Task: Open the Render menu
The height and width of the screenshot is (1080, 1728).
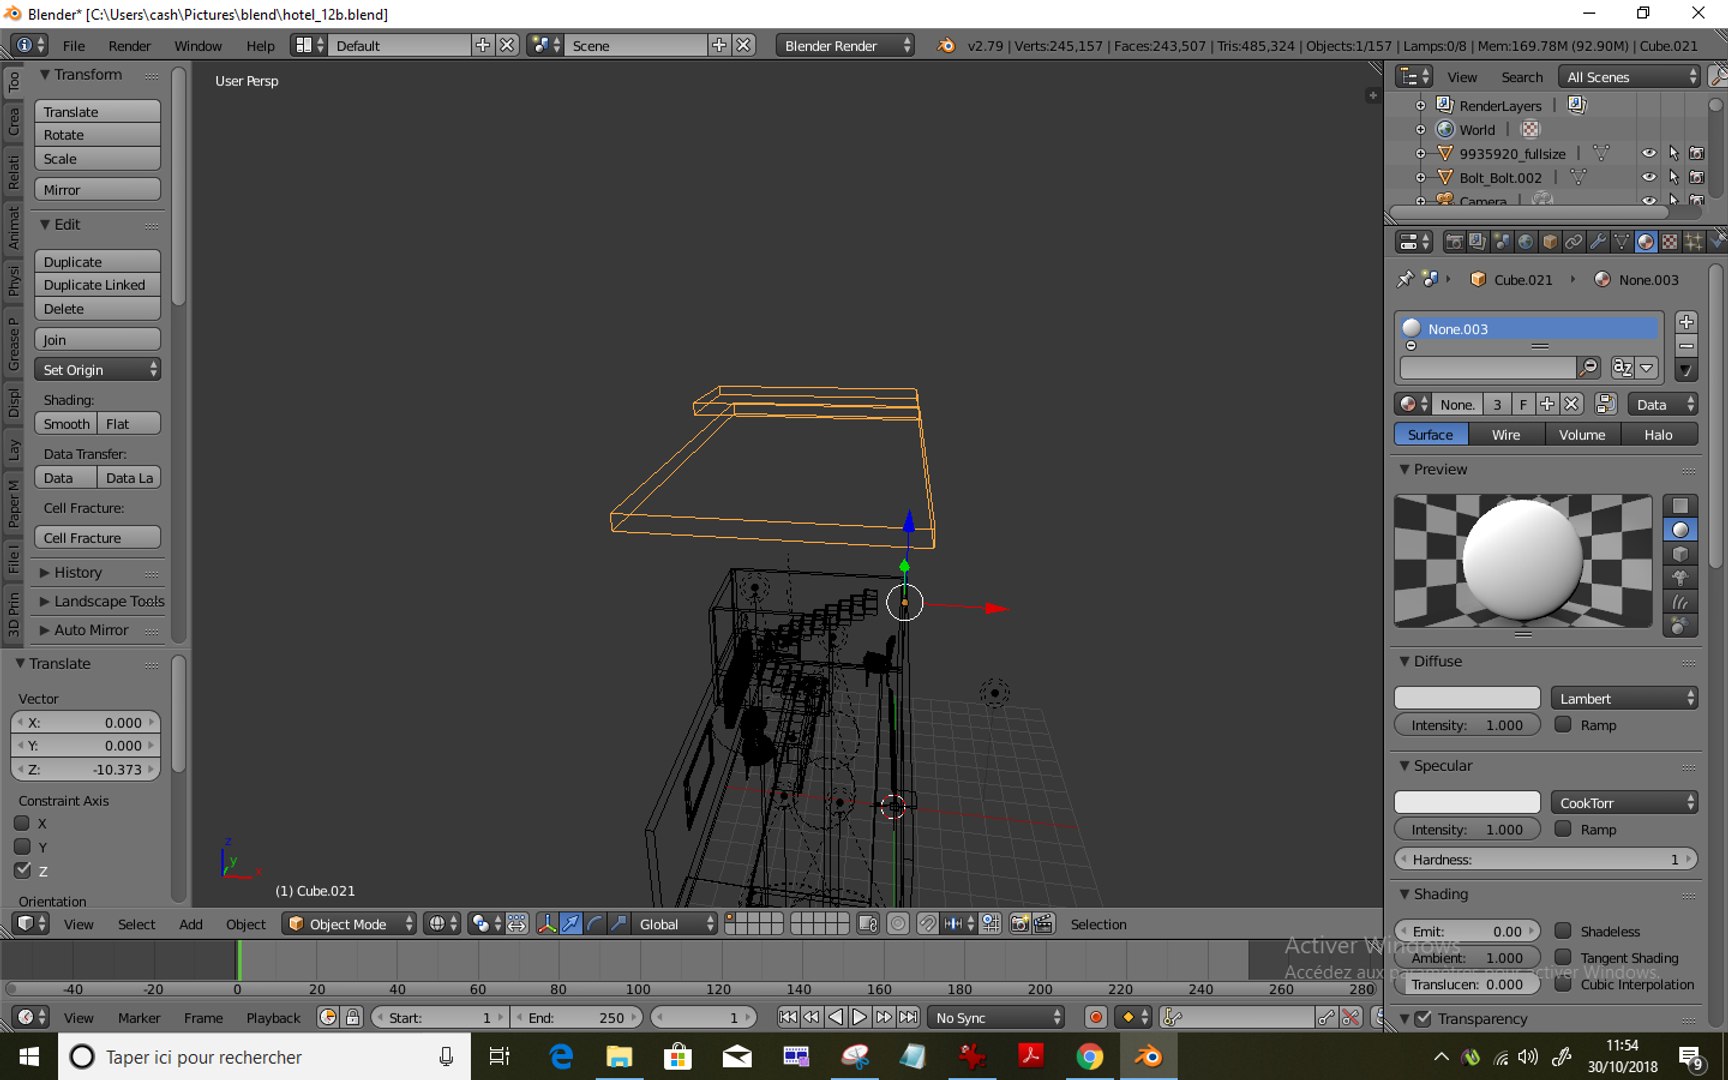Action: (x=129, y=46)
